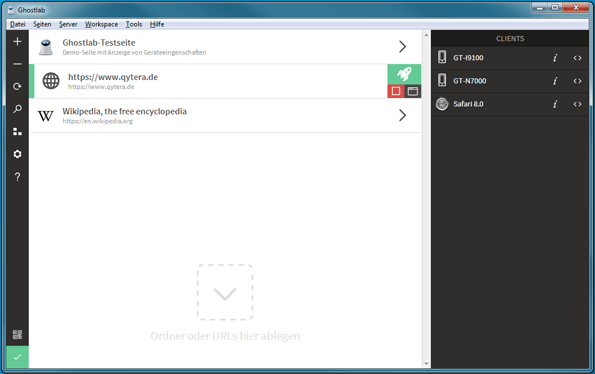Show info for GT-N7000 client
The image size is (595, 374).
[x=555, y=81]
